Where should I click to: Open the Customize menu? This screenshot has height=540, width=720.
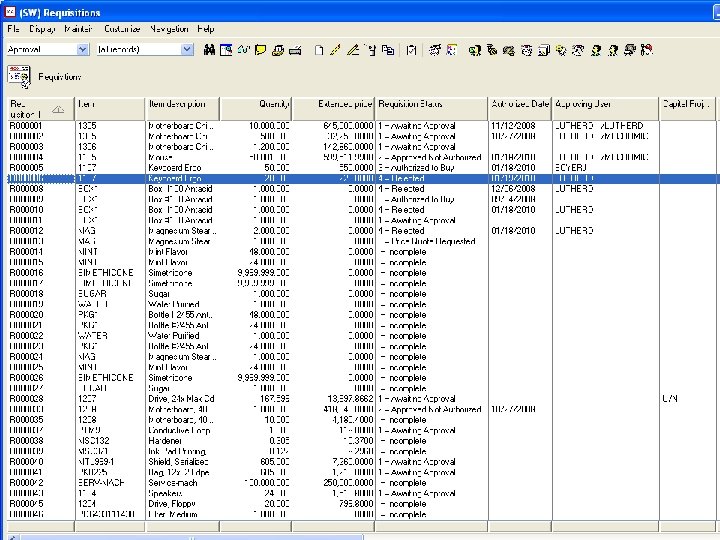[x=122, y=29]
